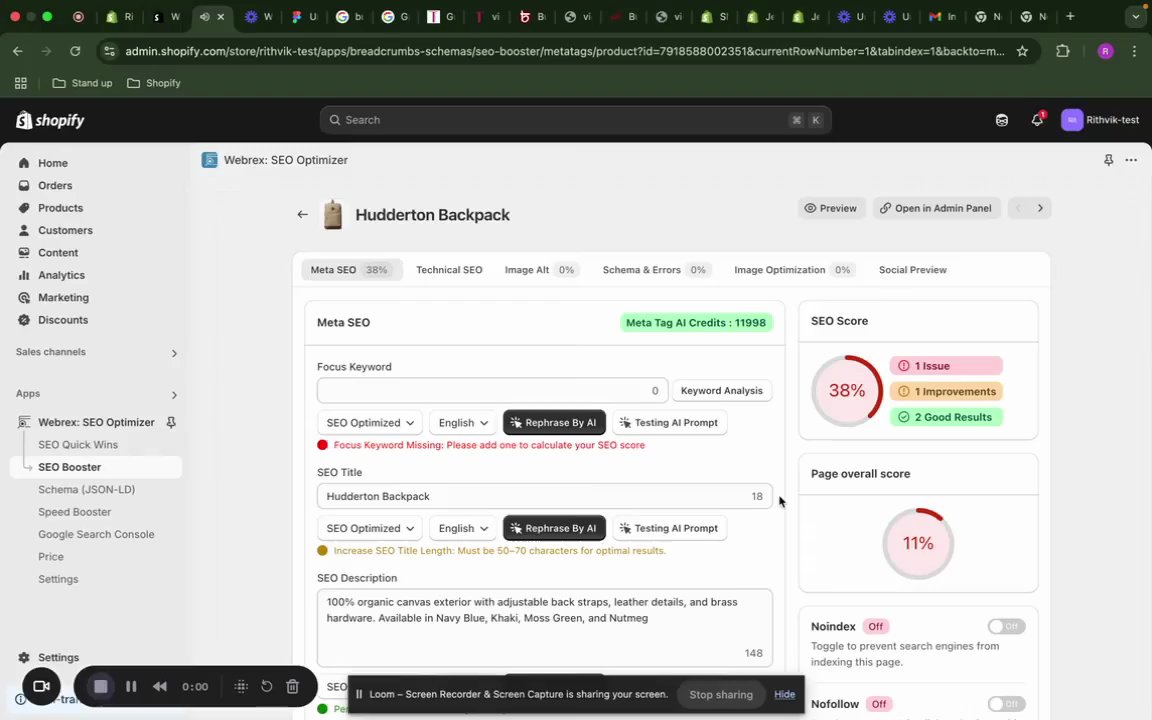Open the app header three-dots menu
This screenshot has height=720, width=1152.
[1131, 160]
